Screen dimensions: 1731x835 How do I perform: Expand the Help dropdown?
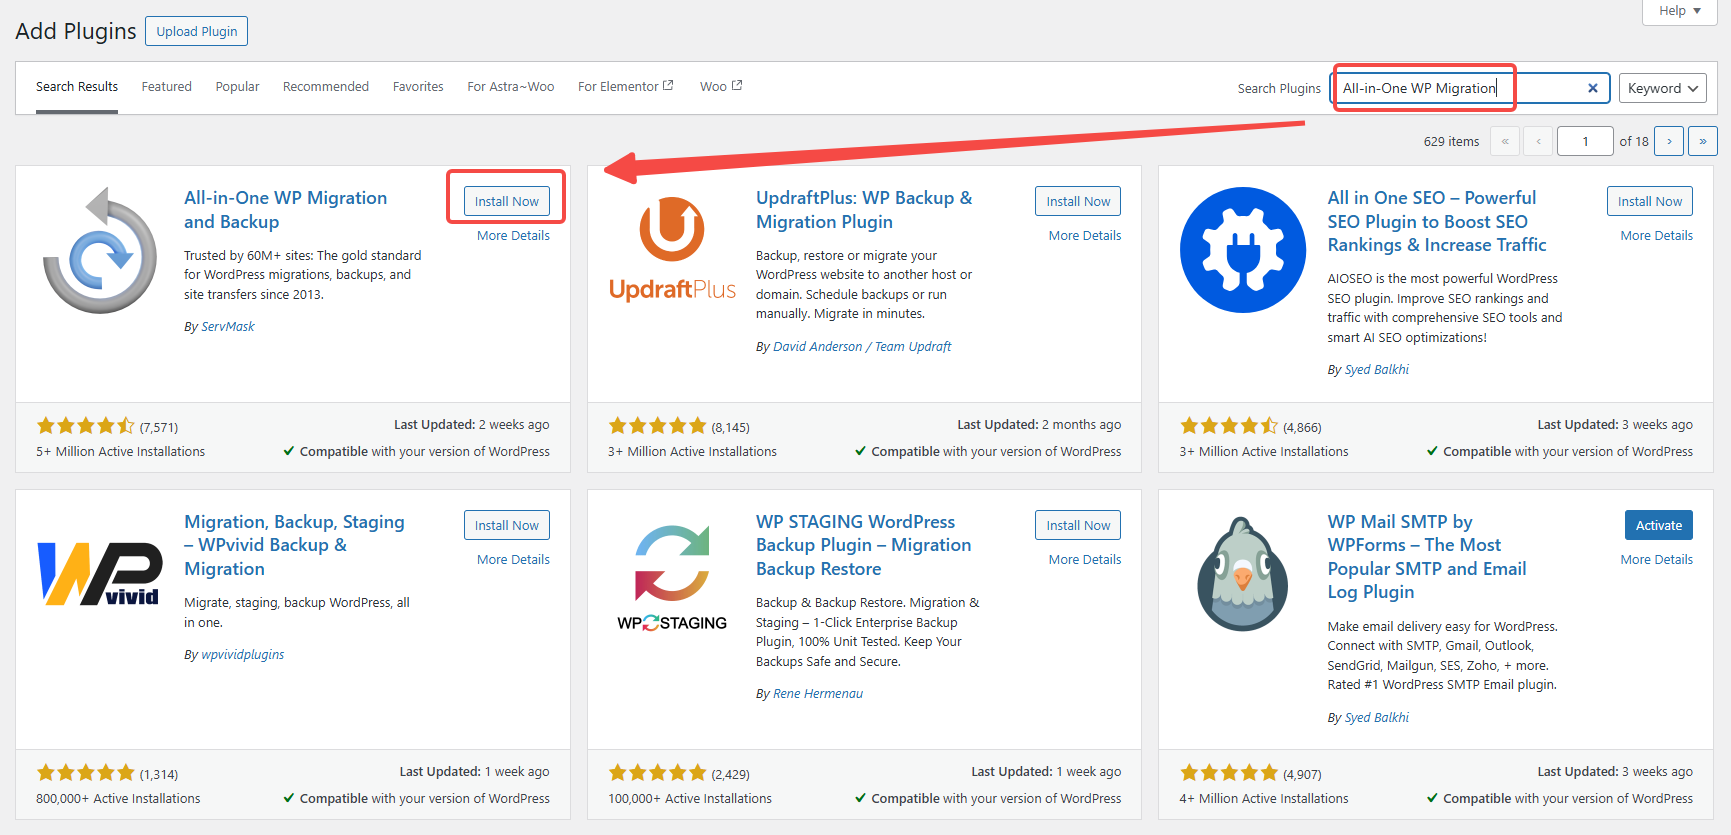click(1679, 11)
